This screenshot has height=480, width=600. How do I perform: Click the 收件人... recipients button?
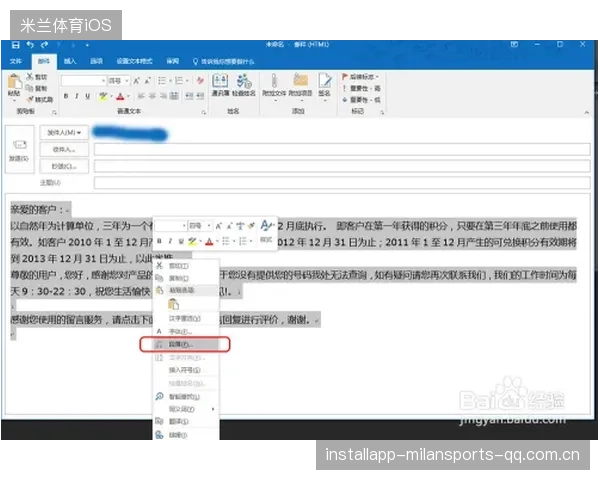64,149
